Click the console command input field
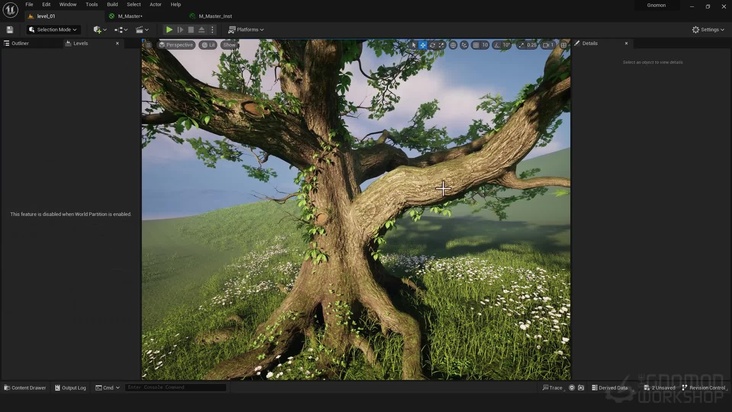This screenshot has width=732, height=412. (175, 388)
